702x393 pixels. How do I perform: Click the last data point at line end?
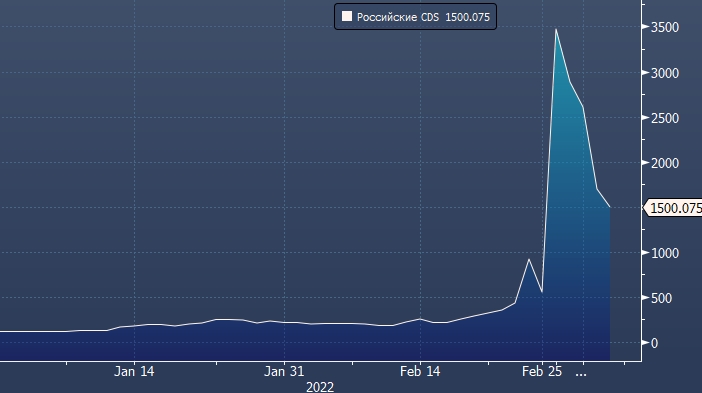pos(610,207)
